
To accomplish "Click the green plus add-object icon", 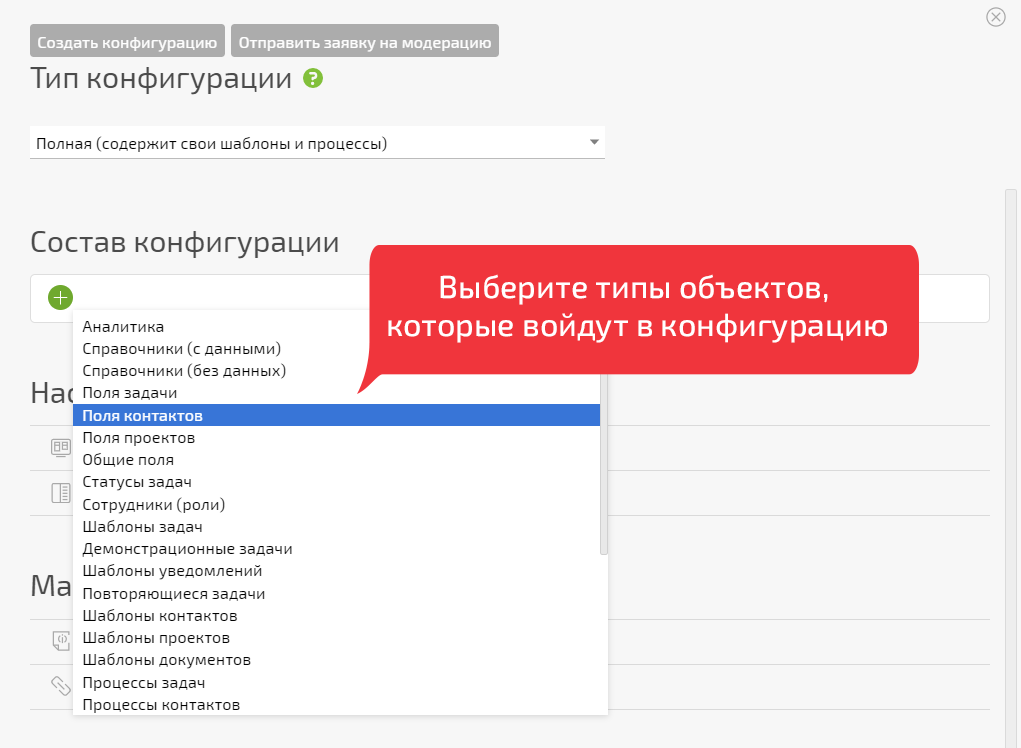I will [x=61, y=298].
